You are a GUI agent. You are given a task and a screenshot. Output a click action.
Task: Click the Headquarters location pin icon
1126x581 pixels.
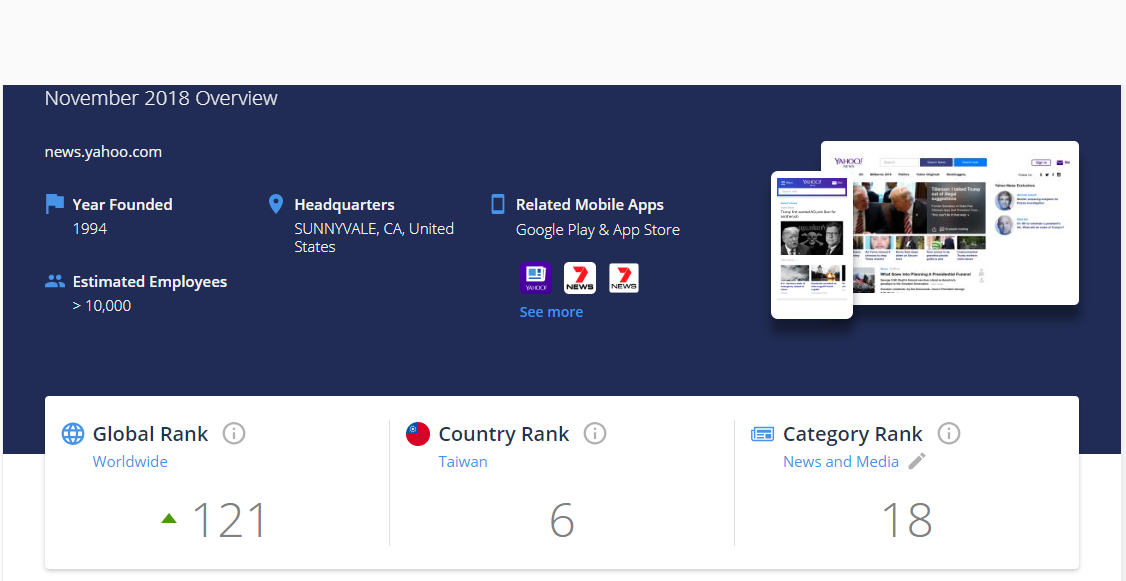tap(276, 204)
